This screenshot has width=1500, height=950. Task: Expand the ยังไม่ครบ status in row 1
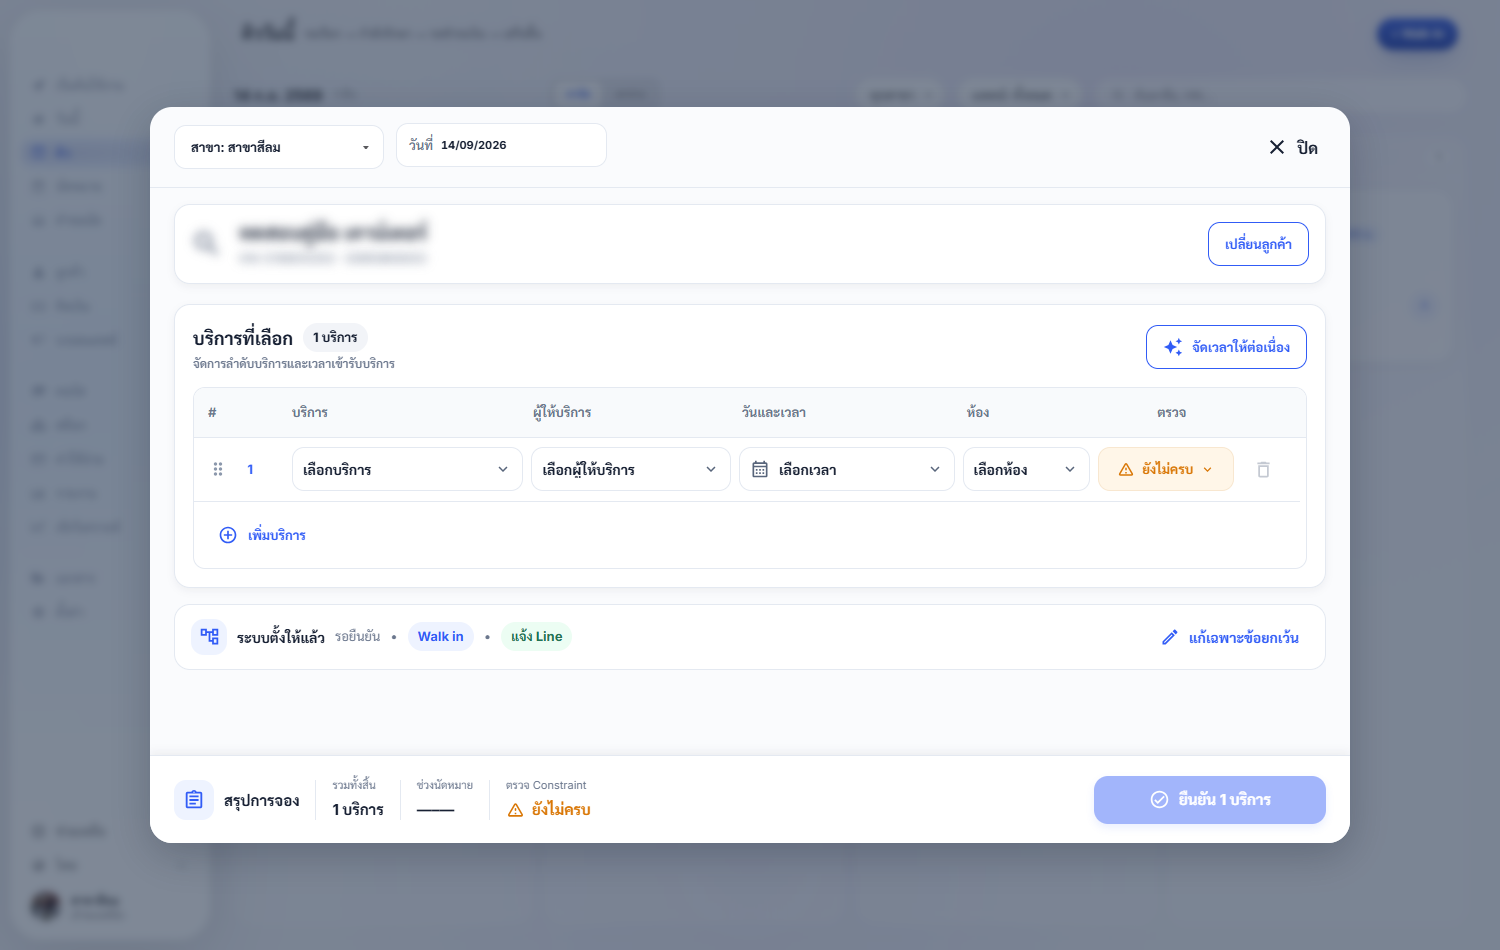pyautogui.click(x=1166, y=469)
